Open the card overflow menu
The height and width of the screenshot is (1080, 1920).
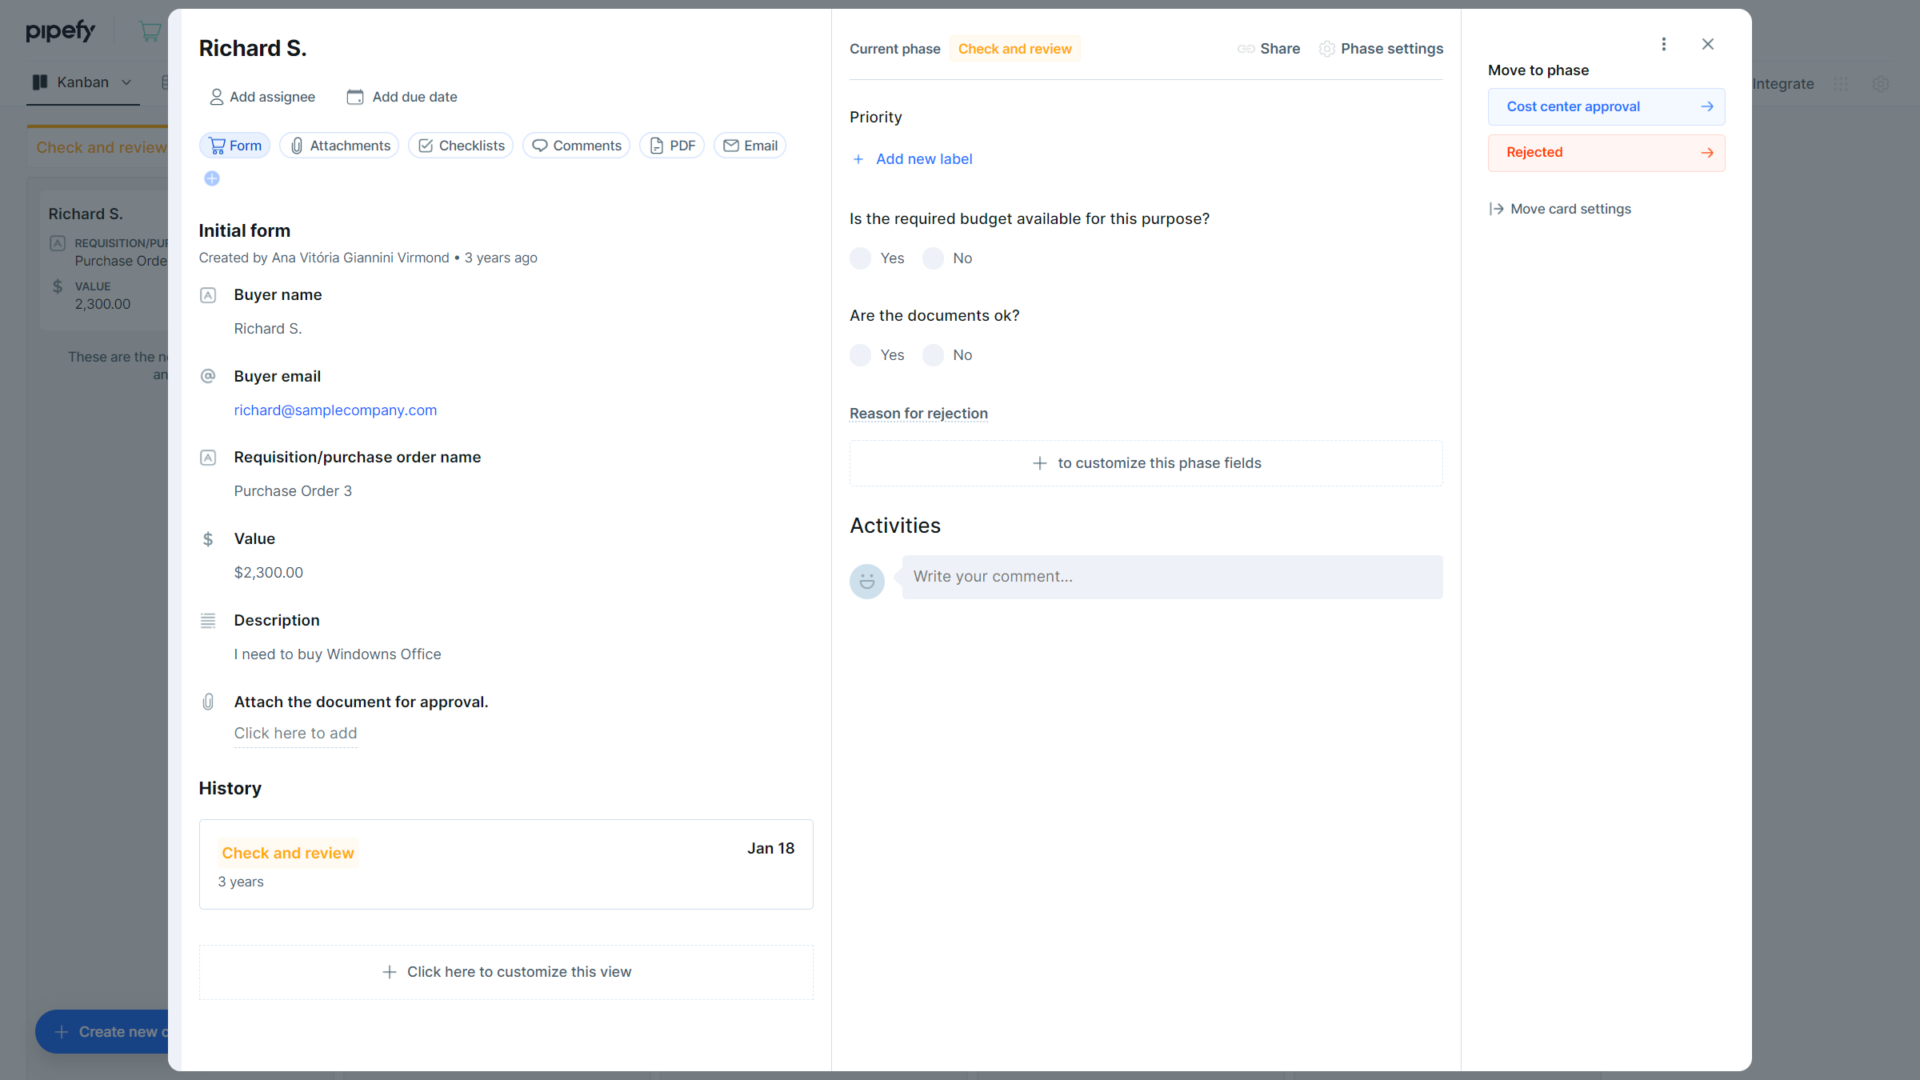1663,44
